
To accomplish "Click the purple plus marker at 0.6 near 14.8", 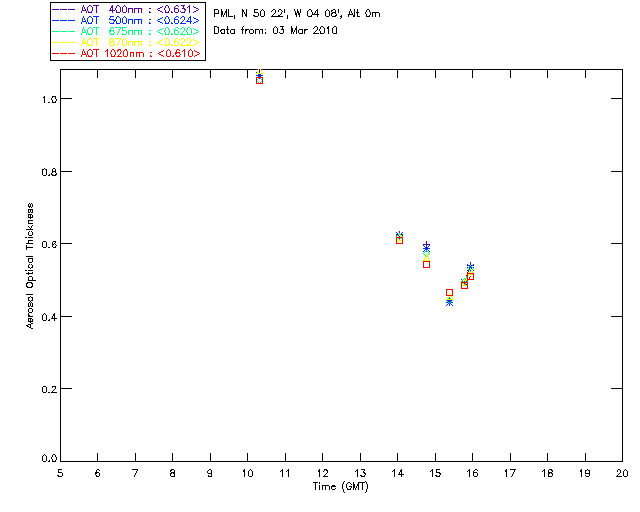I will pyautogui.click(x=427, y=245).
